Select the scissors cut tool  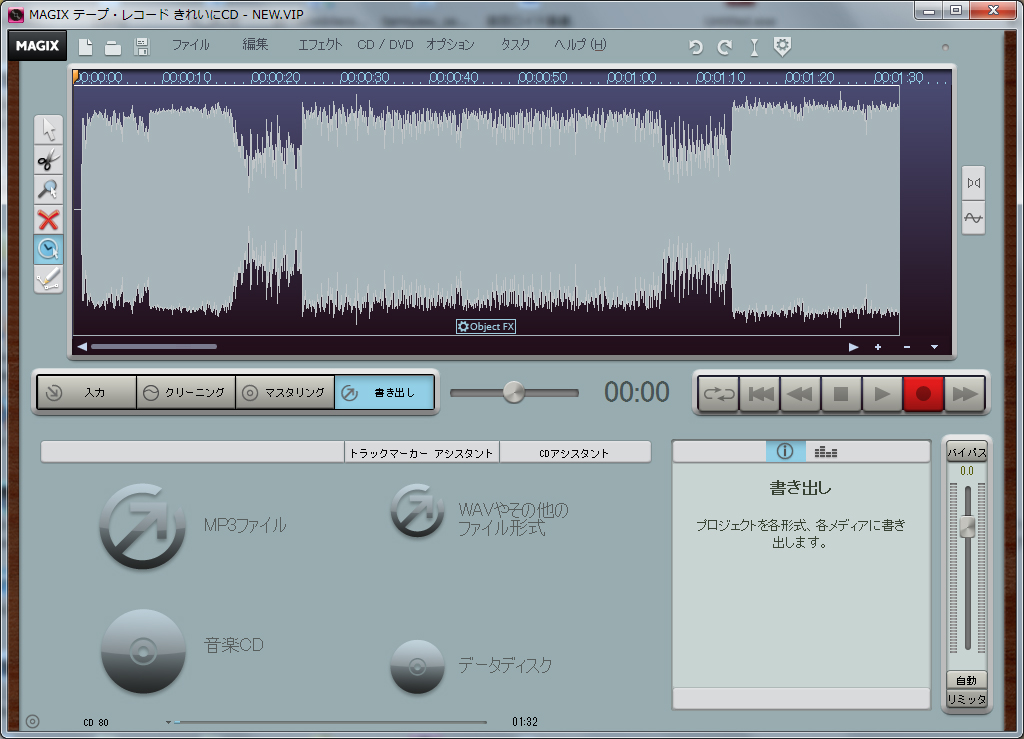pyautogui.click(x=48, y=159)
